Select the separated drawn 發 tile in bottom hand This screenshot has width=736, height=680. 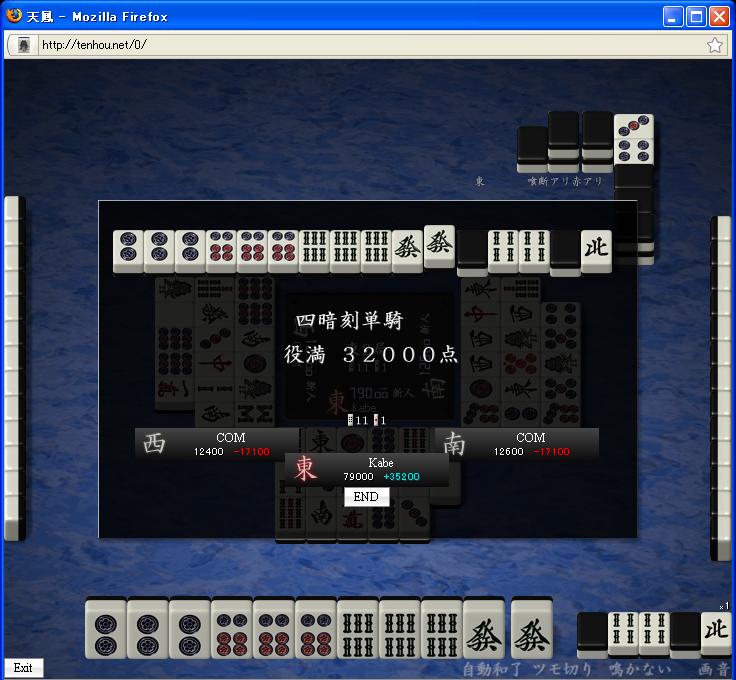coord(531,629)
